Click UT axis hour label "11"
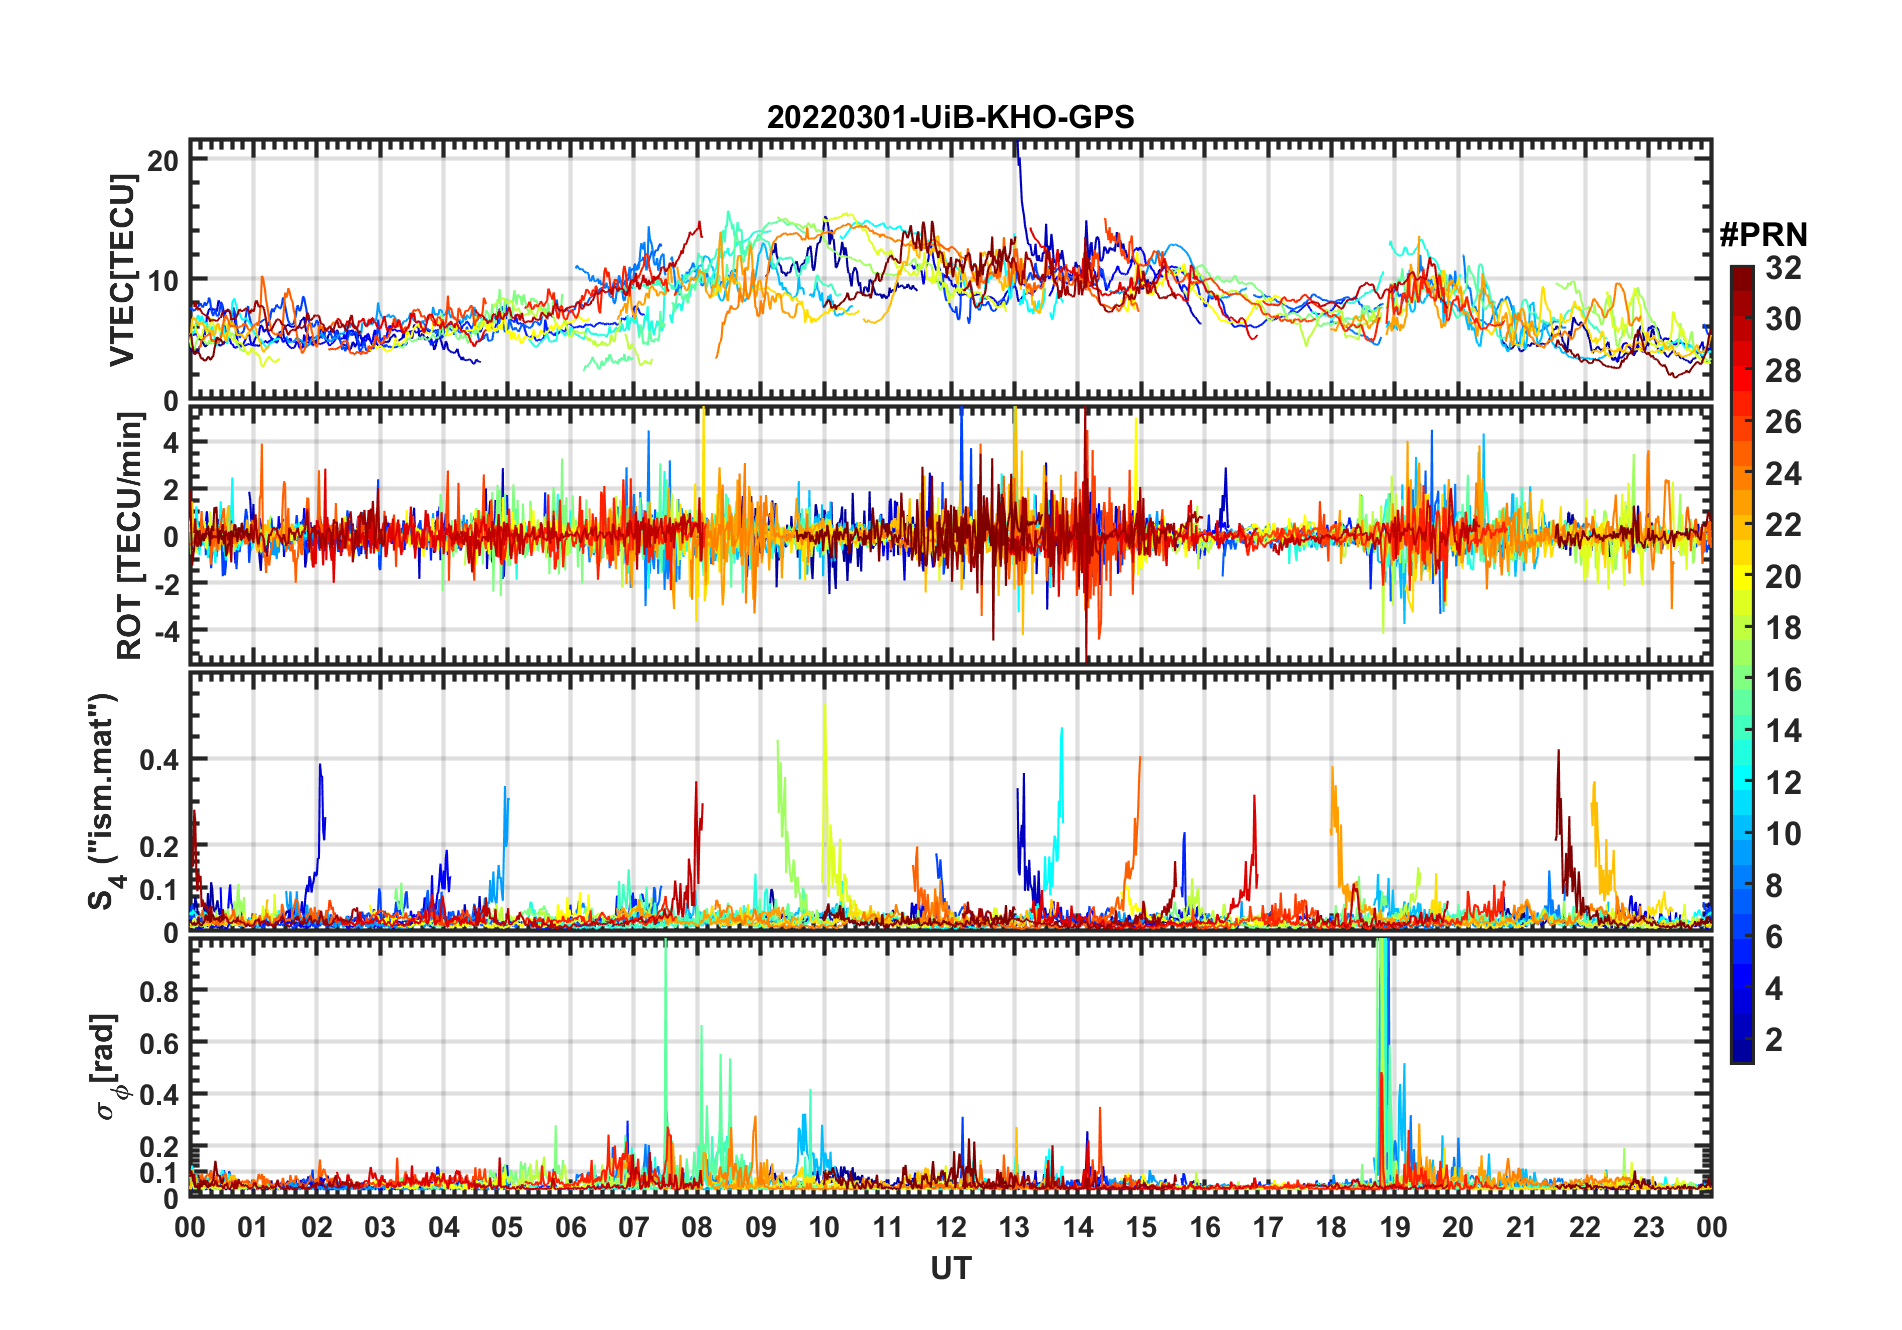This screenshot has height=1330, width=1902. click(887, 1227)
